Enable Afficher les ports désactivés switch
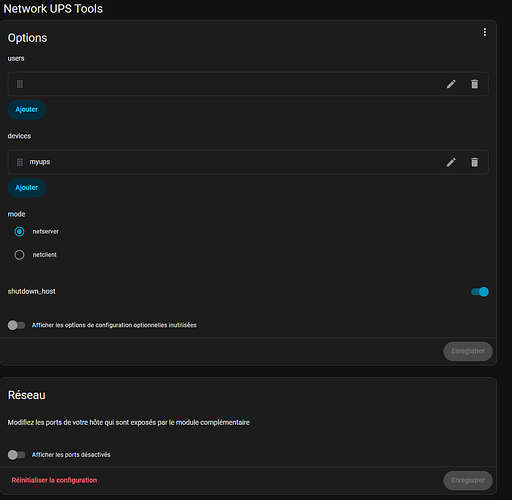This screenshot has height=500, width=512. point(16,455)
